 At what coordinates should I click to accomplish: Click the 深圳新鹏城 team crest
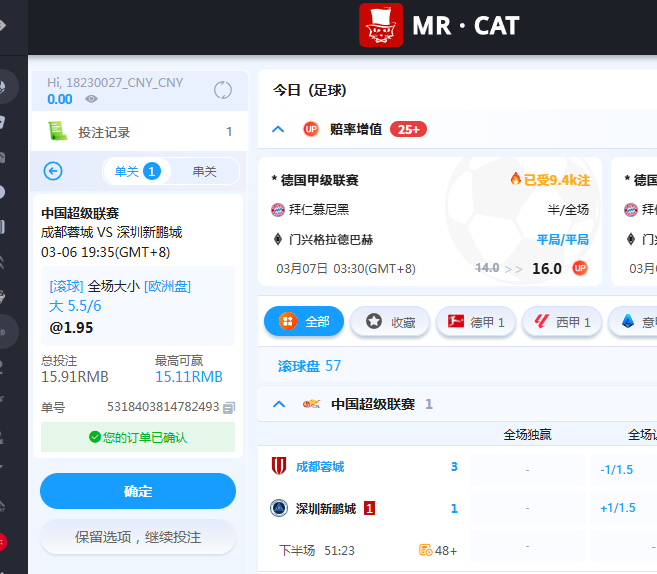point(279,508)
